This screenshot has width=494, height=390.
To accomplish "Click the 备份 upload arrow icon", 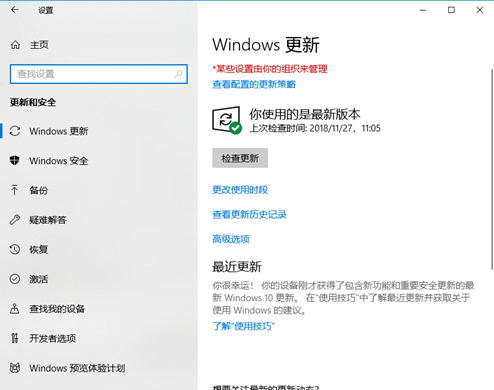I will (15, 190).
